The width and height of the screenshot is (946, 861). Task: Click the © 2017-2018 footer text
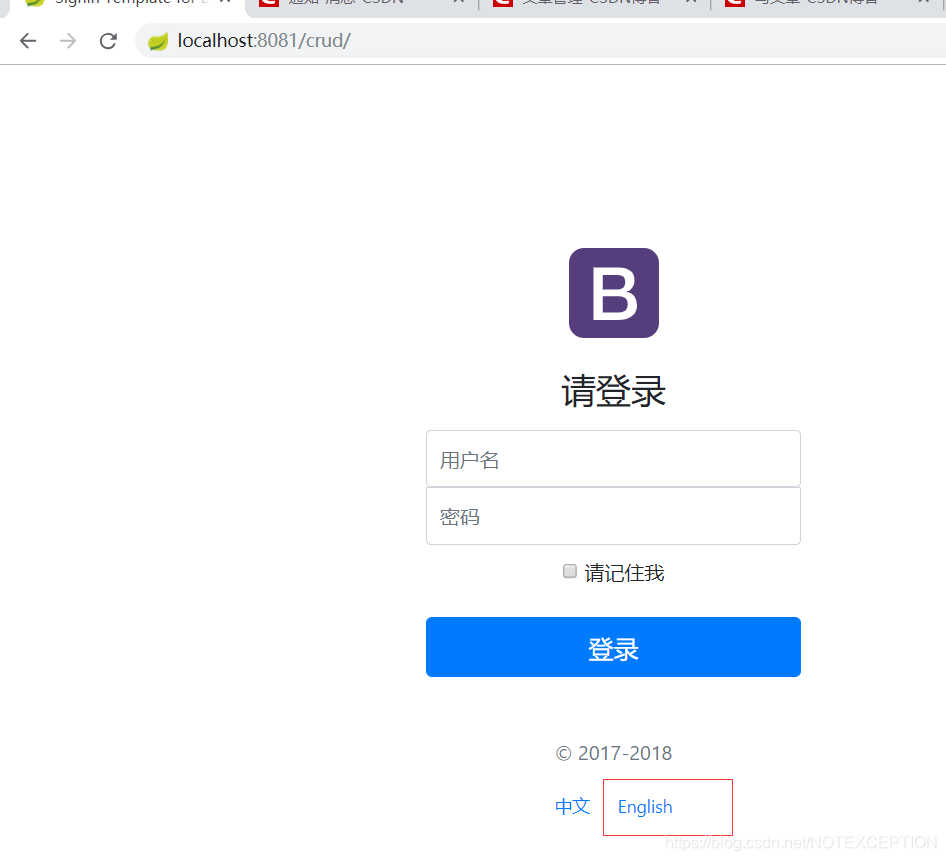click(x=614, y=753)
